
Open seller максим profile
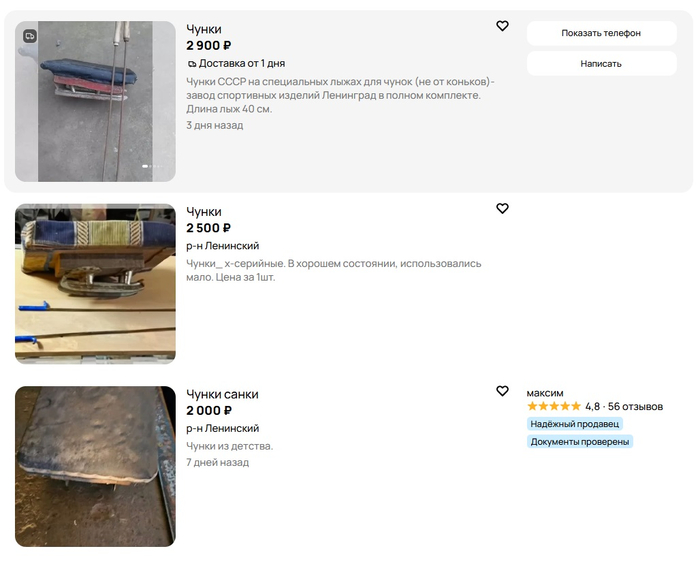[x=545, y=393]
